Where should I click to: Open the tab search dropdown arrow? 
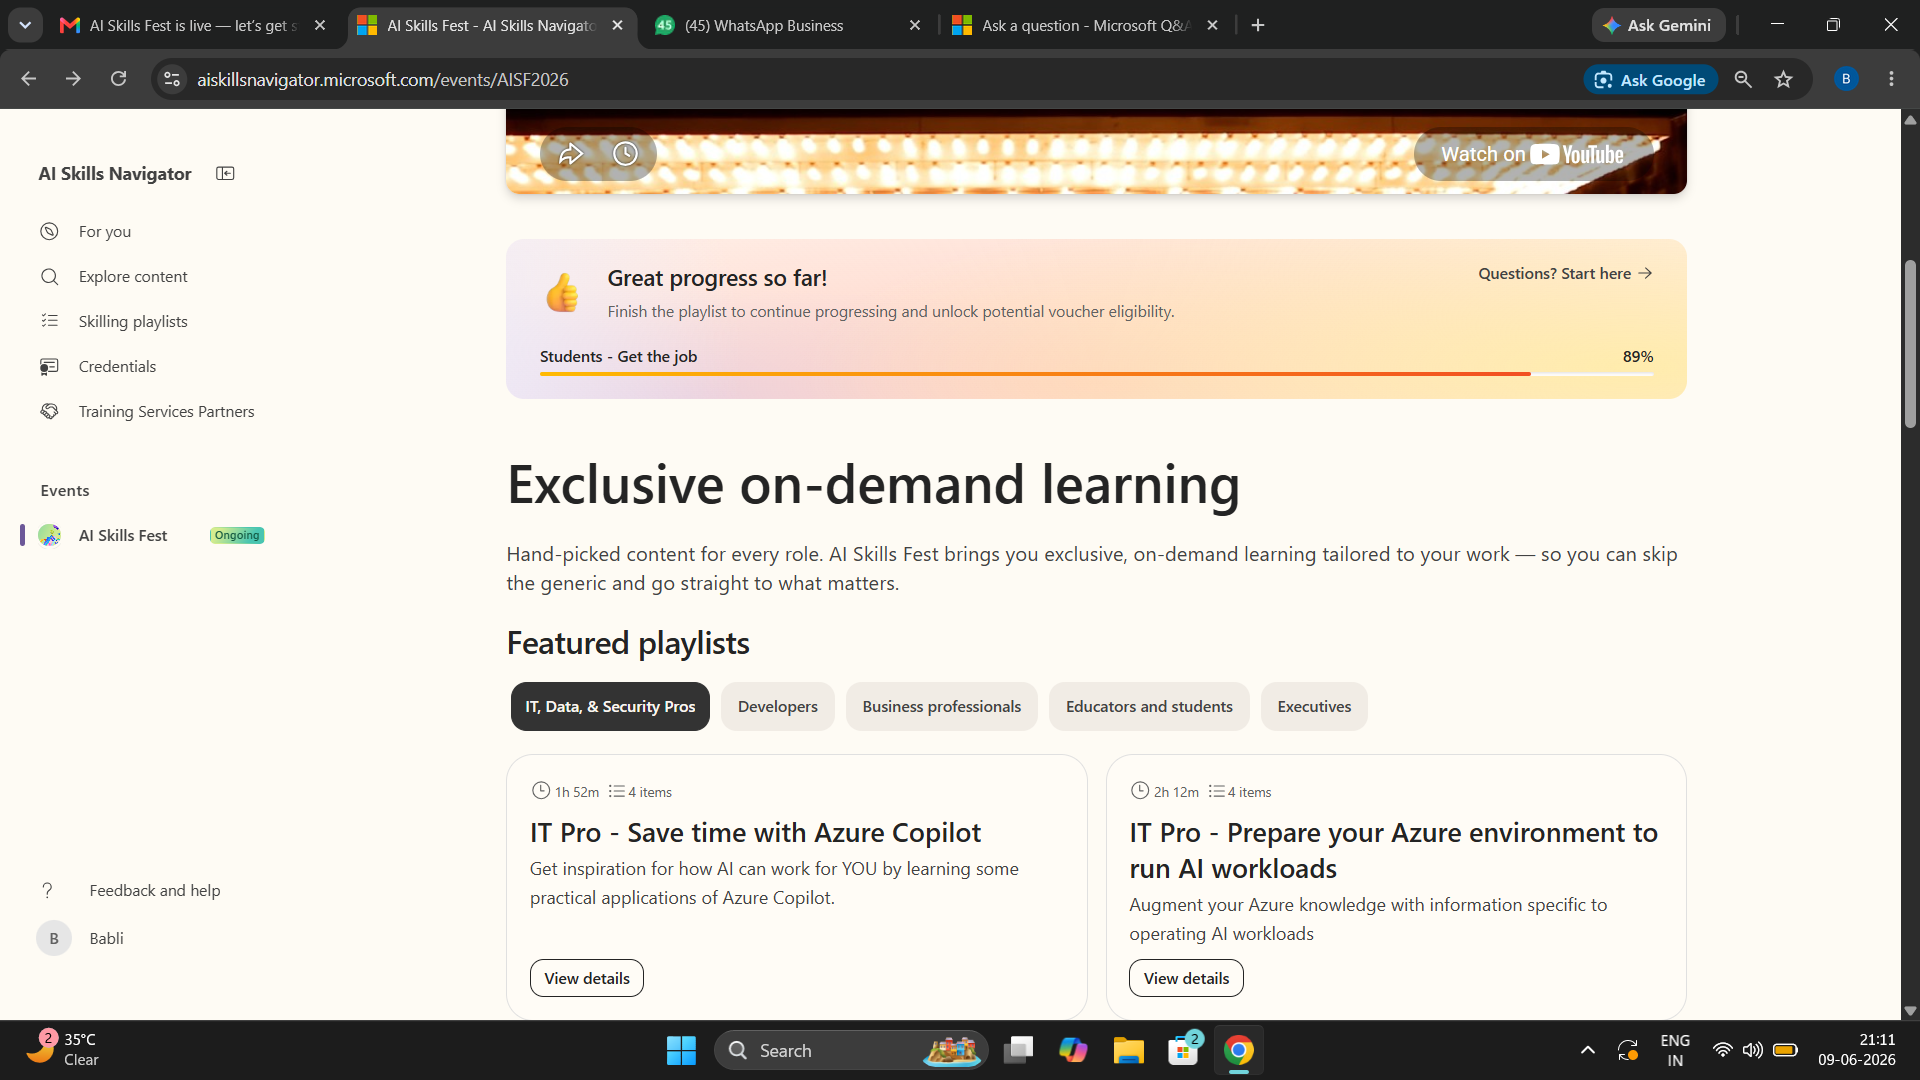click(25, 25)
